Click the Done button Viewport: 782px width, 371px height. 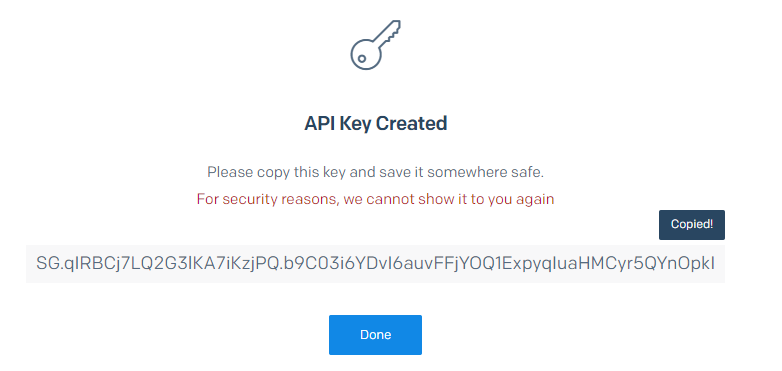(x=375, y=335)
